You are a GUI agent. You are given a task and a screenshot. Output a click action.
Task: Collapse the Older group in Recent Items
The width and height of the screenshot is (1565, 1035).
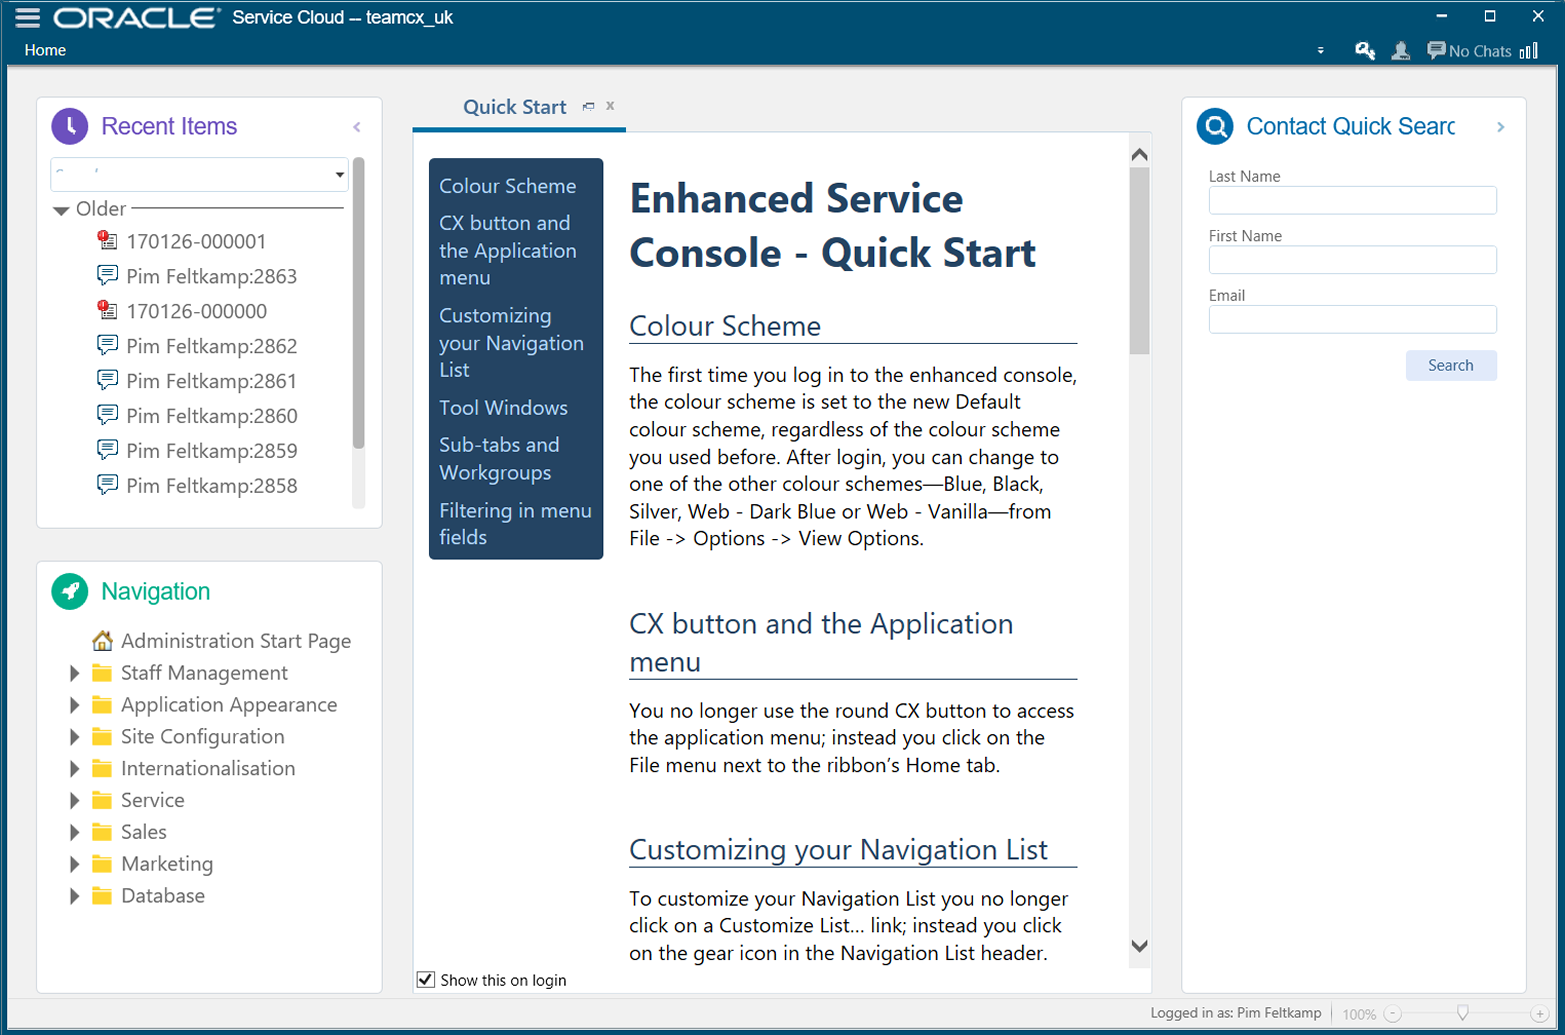(x=61, y=210)
